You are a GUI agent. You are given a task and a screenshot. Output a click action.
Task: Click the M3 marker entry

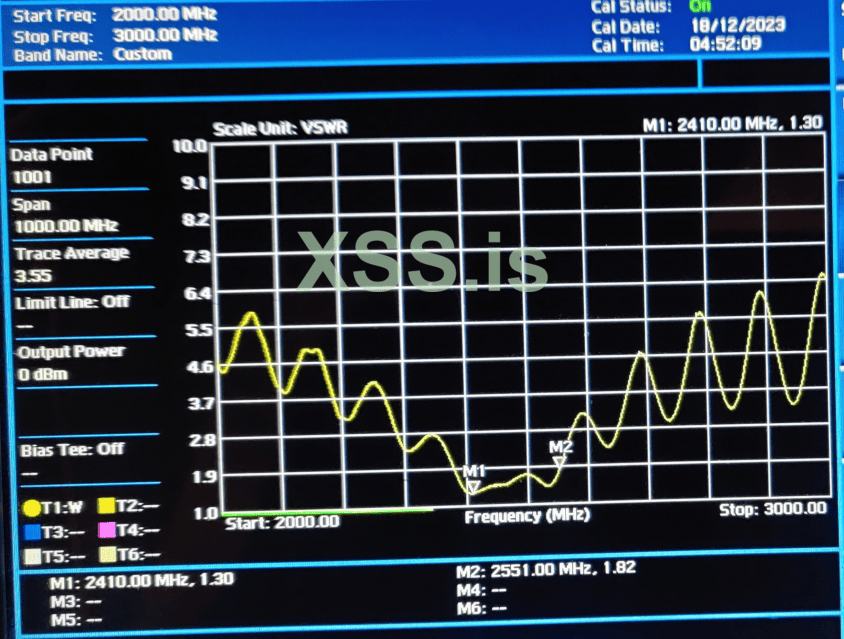(75, 601)
